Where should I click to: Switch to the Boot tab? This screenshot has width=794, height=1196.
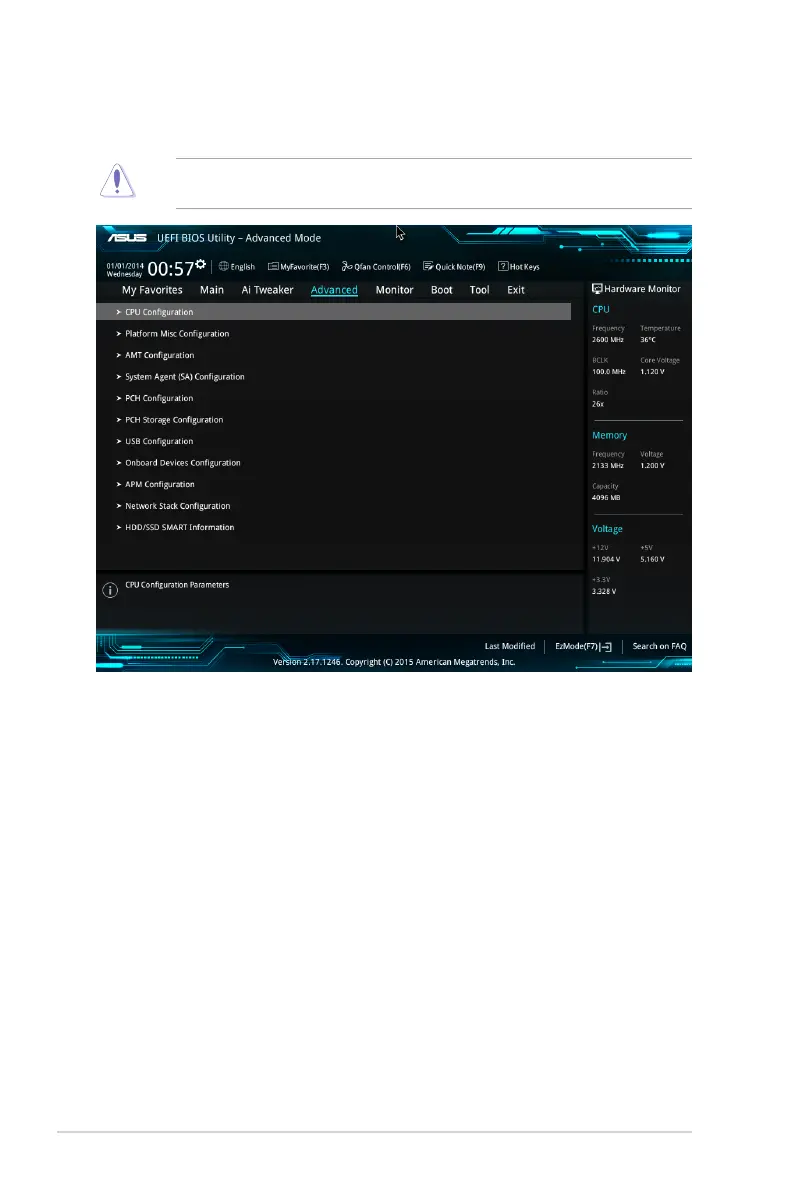442,290
